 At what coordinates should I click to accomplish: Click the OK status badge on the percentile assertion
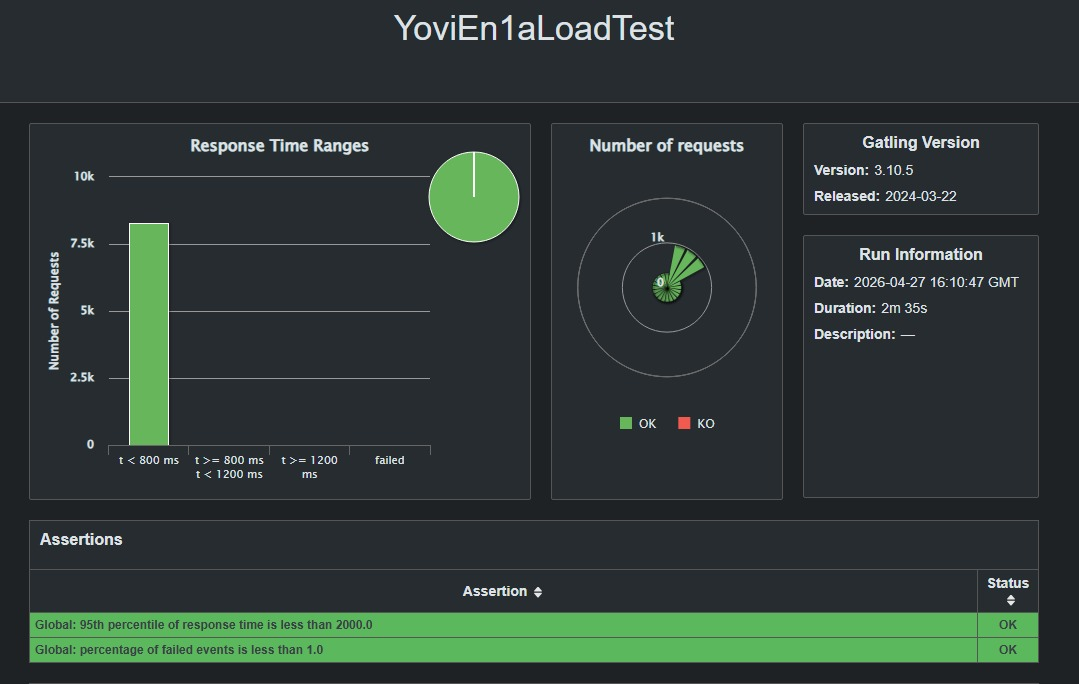1006,624
